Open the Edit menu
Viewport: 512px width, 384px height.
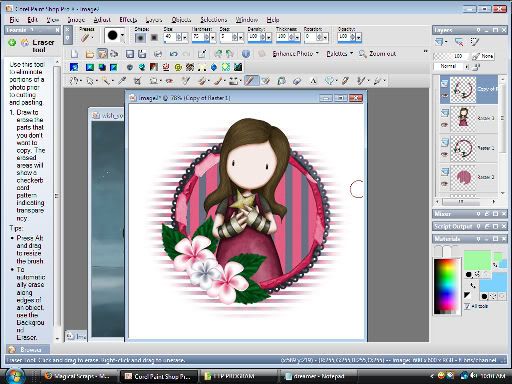click(x=33, y=20)
